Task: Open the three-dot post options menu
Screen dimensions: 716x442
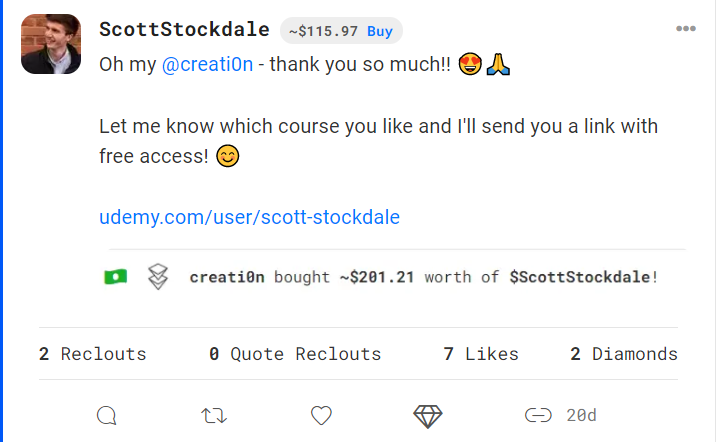Action: pyautogui.click(x=685, y=29)
